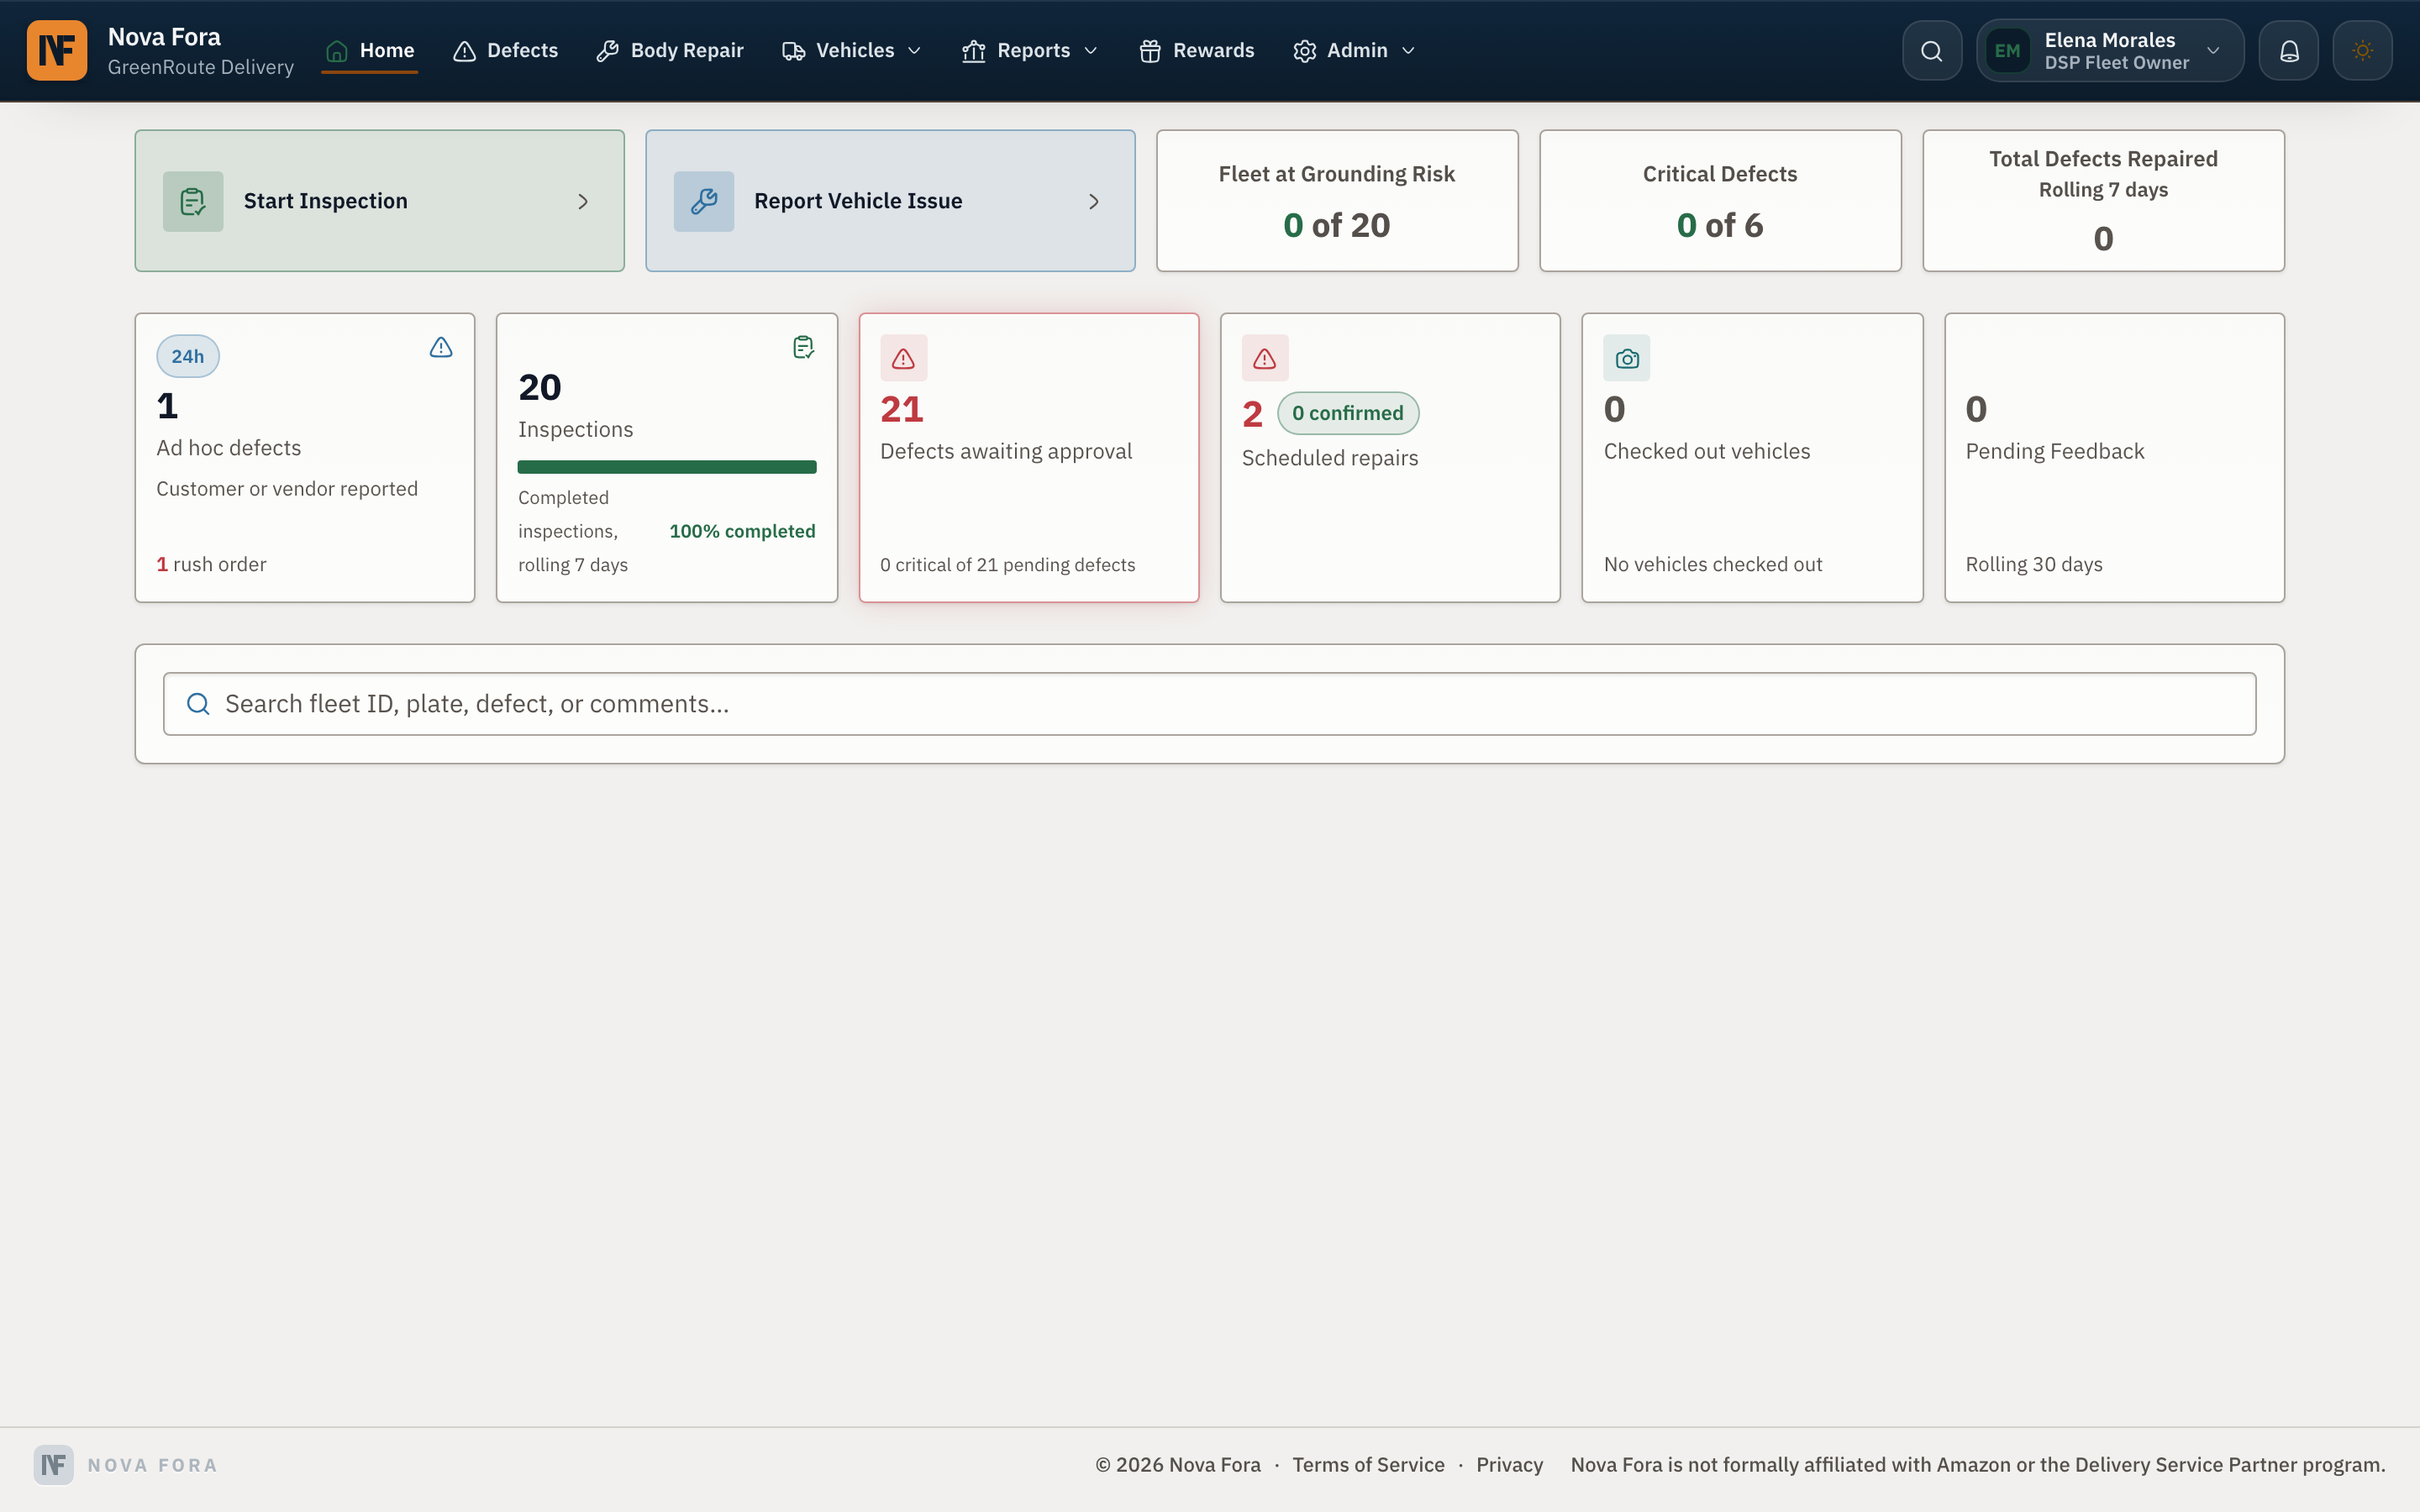This screenshot has height=1512, width=2420.
Task: Click the Start Inspection chevron arrow
Action: click(x=583, y=202)
